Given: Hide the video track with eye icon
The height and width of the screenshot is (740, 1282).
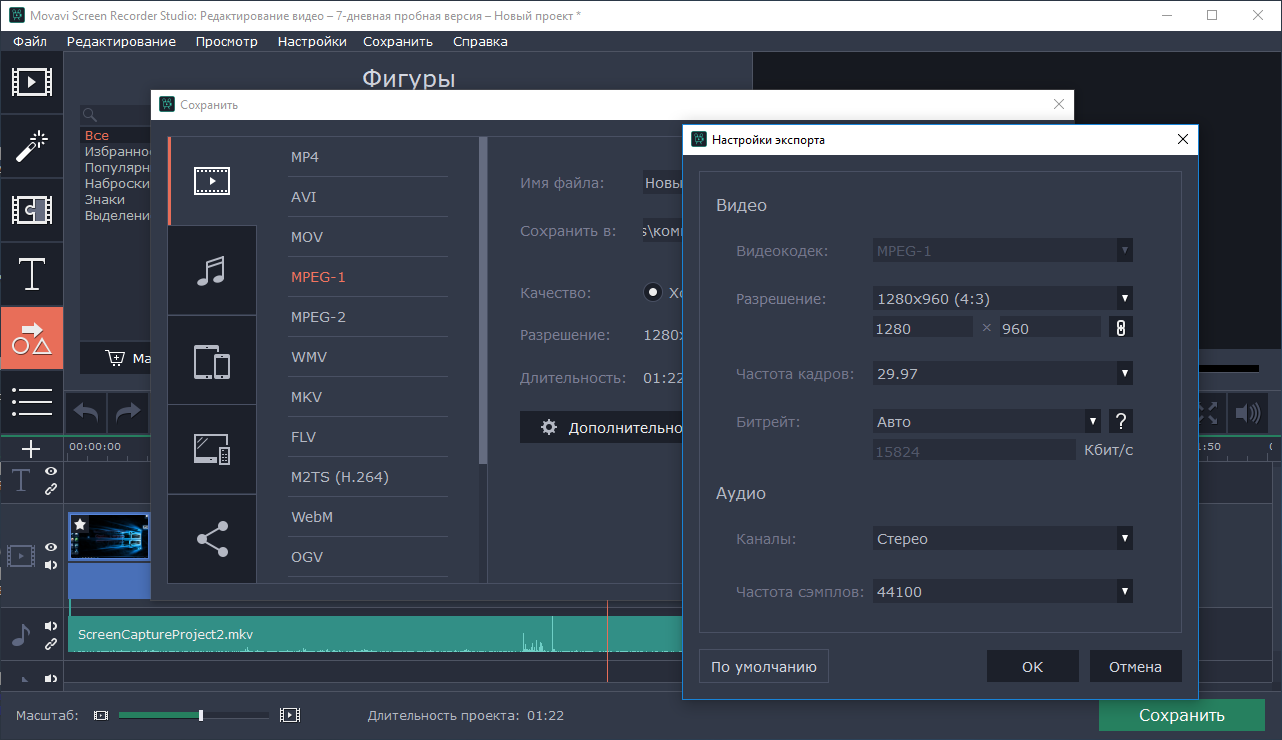Looking at the screenshot, I should point(51,547).
